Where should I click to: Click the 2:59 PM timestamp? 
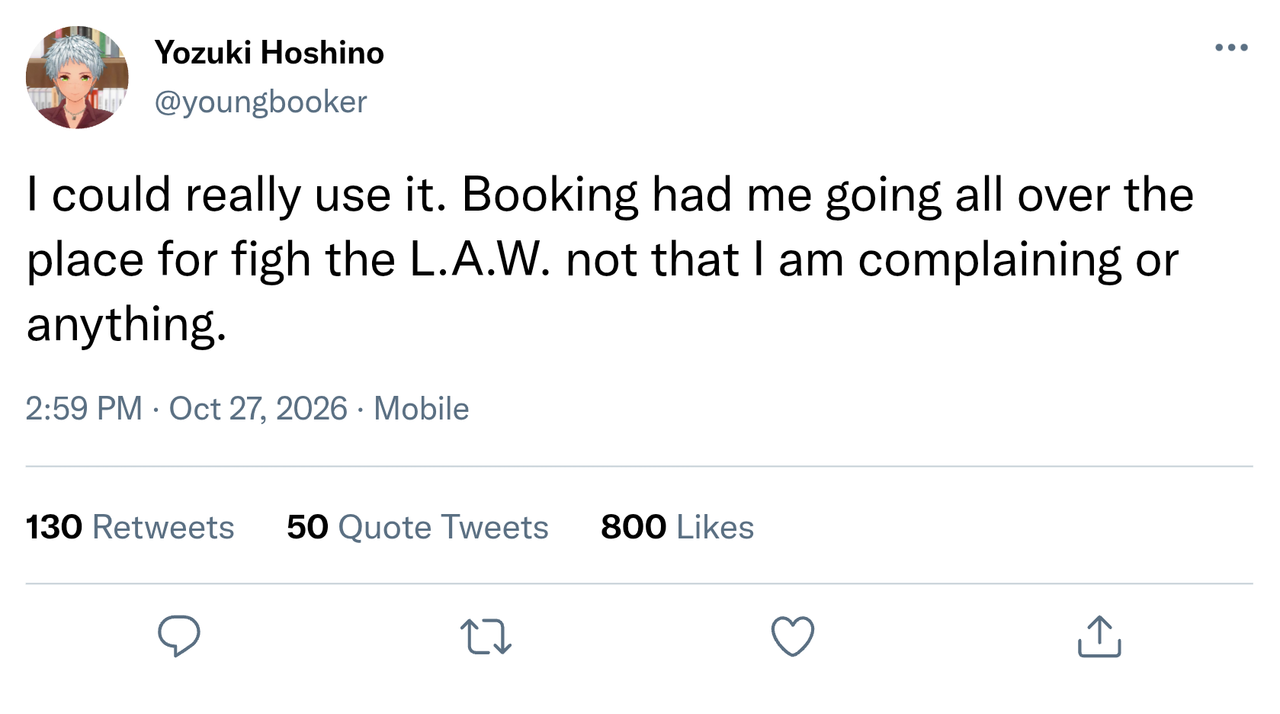tap(84, 408)
